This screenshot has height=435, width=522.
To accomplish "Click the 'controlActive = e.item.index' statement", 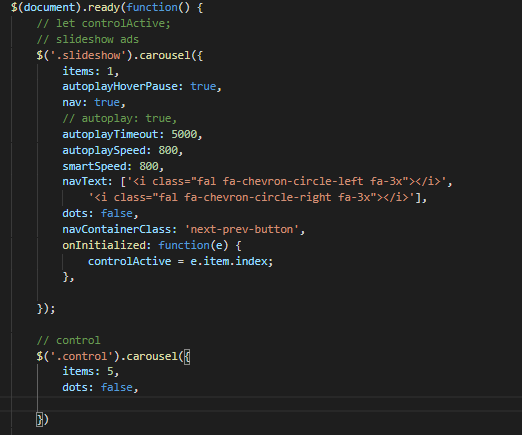I will [180, 261].
